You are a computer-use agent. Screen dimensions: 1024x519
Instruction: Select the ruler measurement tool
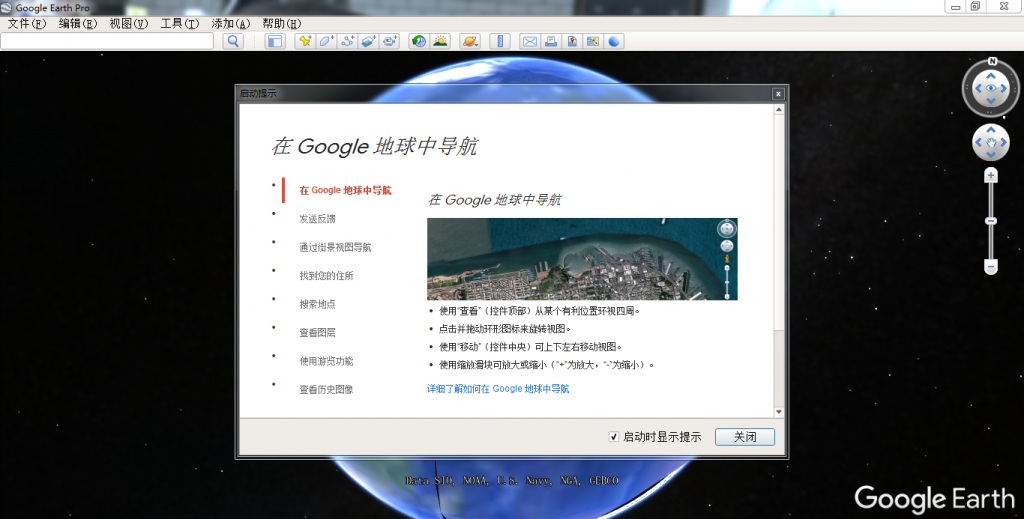tap(500, 41)
